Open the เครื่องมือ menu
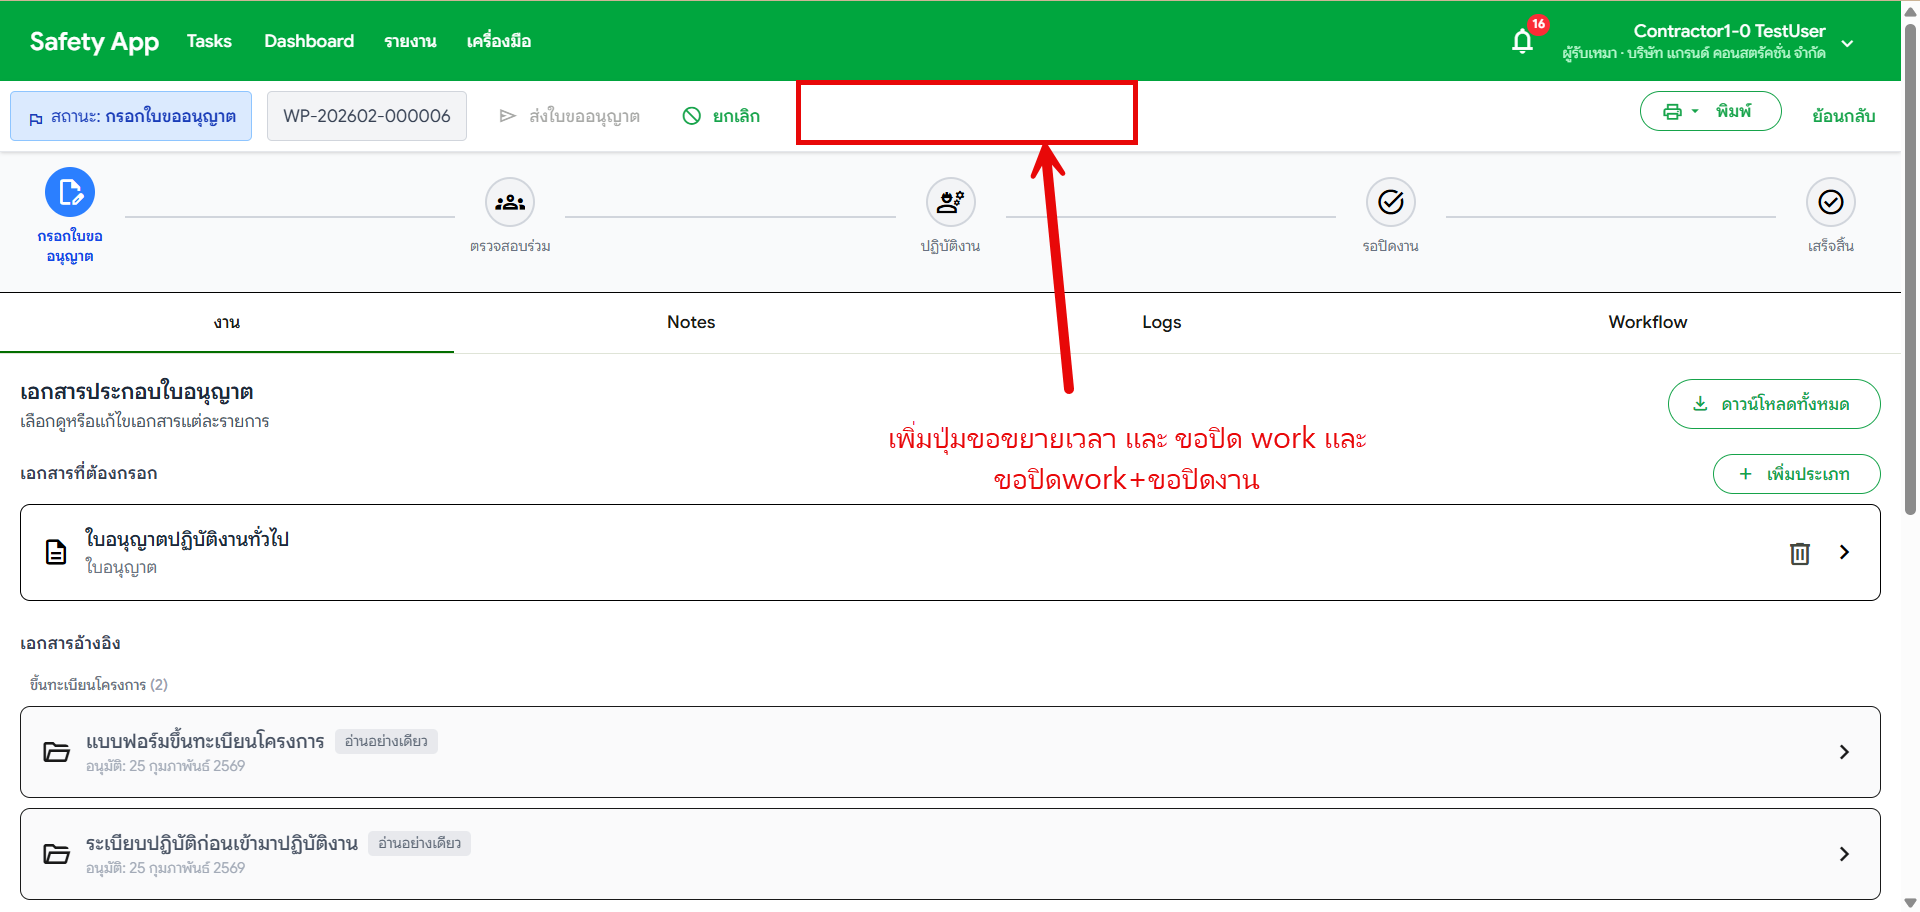This screenshot has width=1920, height=912. click(499, 41)
